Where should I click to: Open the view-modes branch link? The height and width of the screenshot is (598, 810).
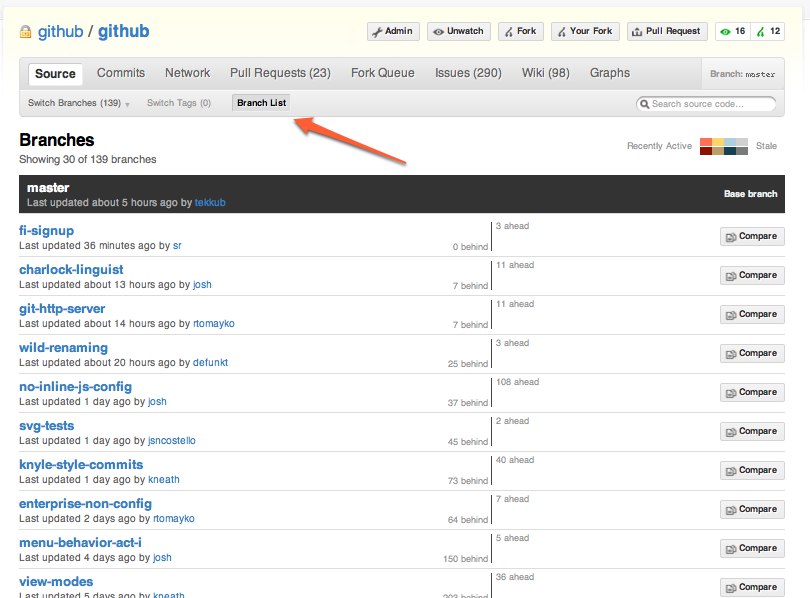tap(56, 581)
